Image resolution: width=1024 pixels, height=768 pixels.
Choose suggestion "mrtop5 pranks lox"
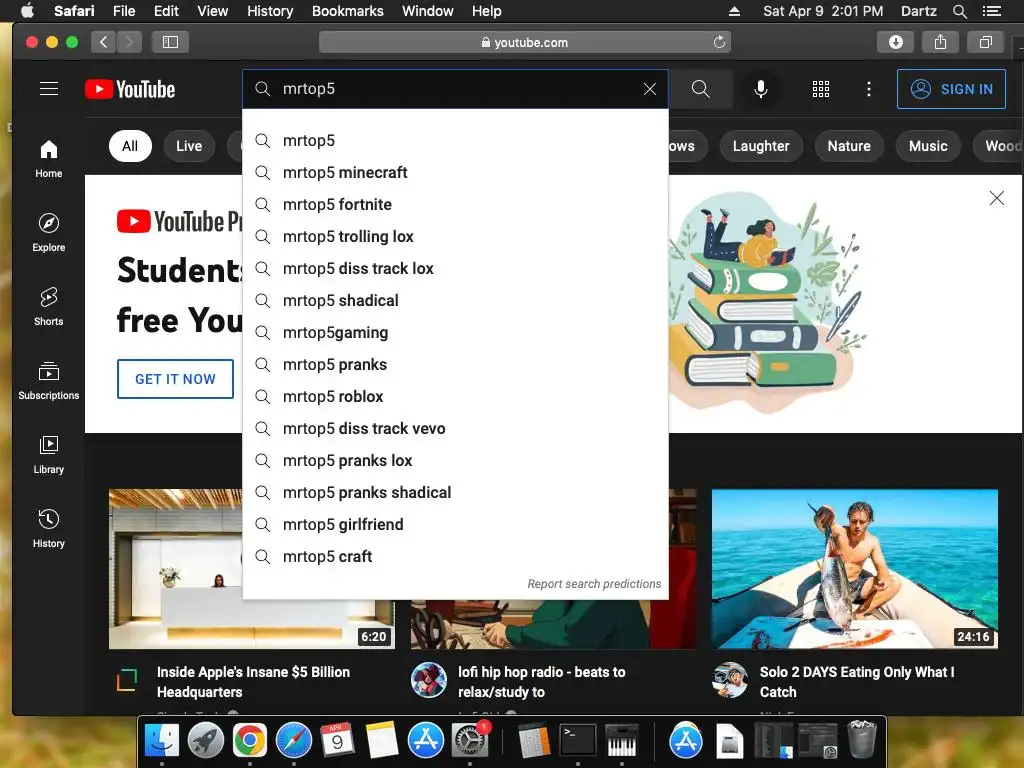pos(455,460)
